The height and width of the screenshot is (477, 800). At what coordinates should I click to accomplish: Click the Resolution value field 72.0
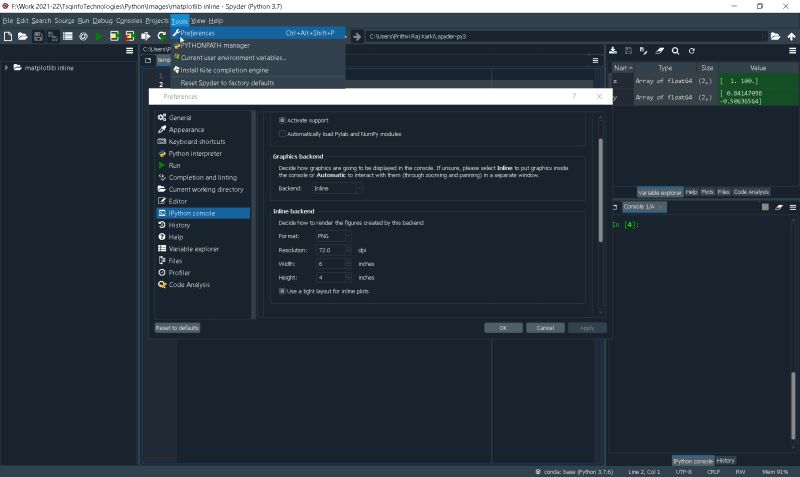click(x=331, y=249)
